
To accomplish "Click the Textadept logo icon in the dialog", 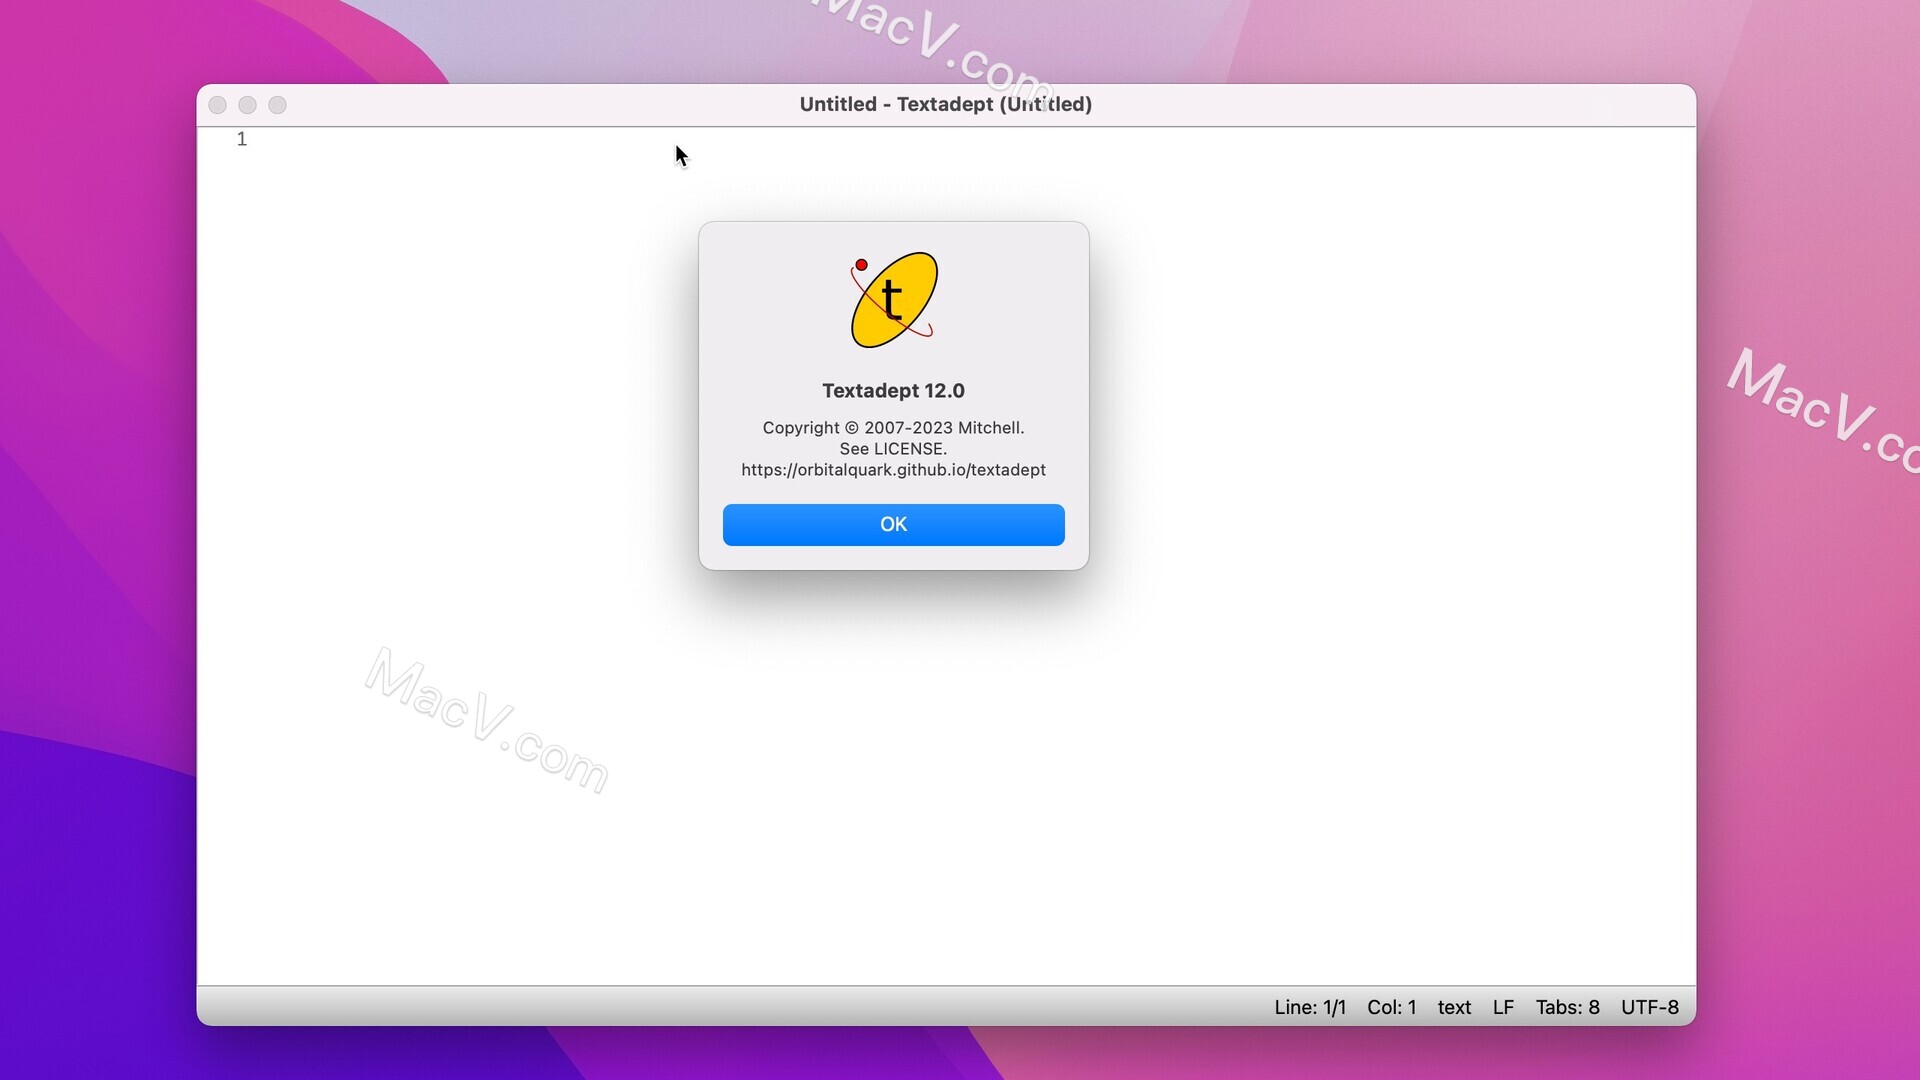I will point(893,300).
